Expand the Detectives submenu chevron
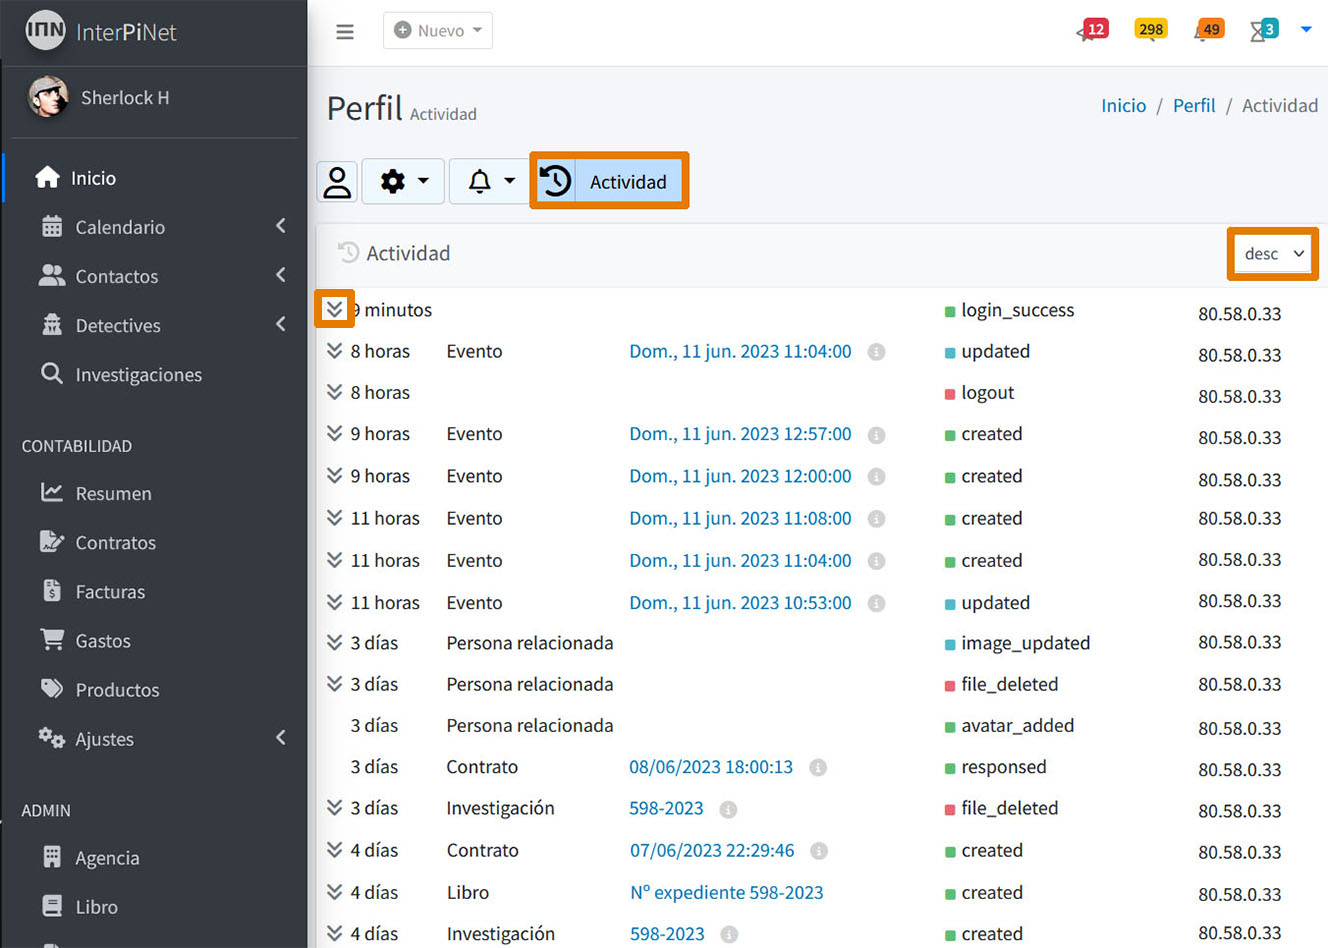 pyautogui.click(x=281, y=324)
